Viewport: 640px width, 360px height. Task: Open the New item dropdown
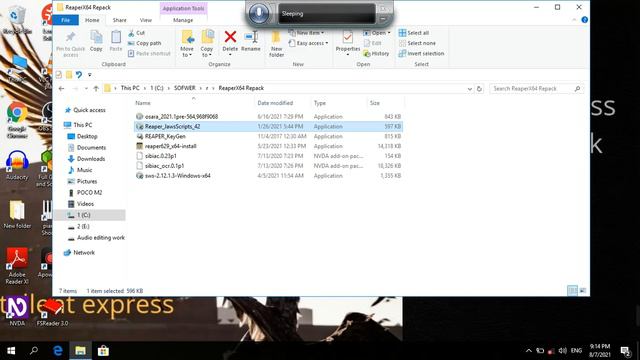coord(306,33)
